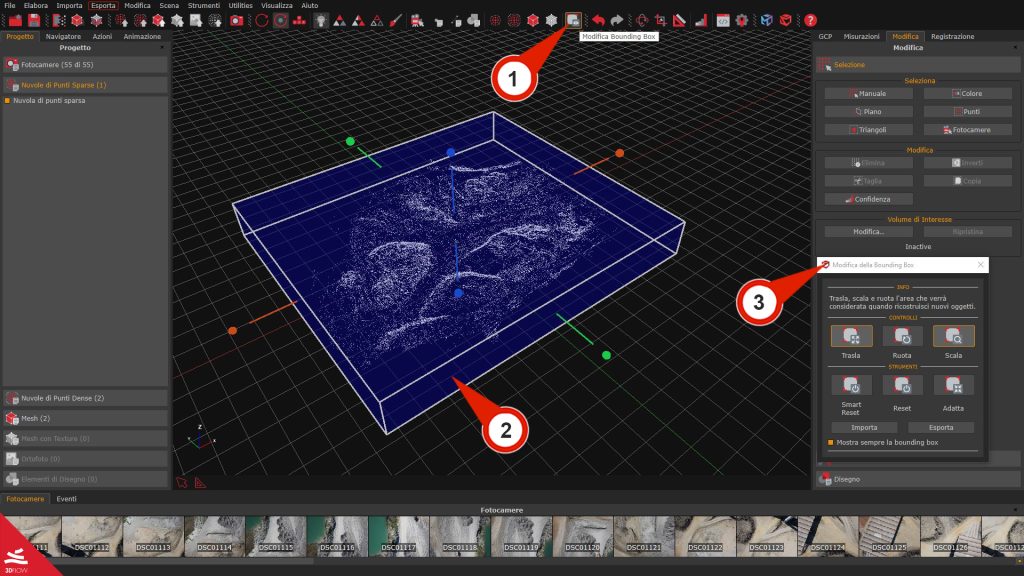
Task: Click the plain Reset icon in bounding box dialog
Action: [x=902, y=385]
